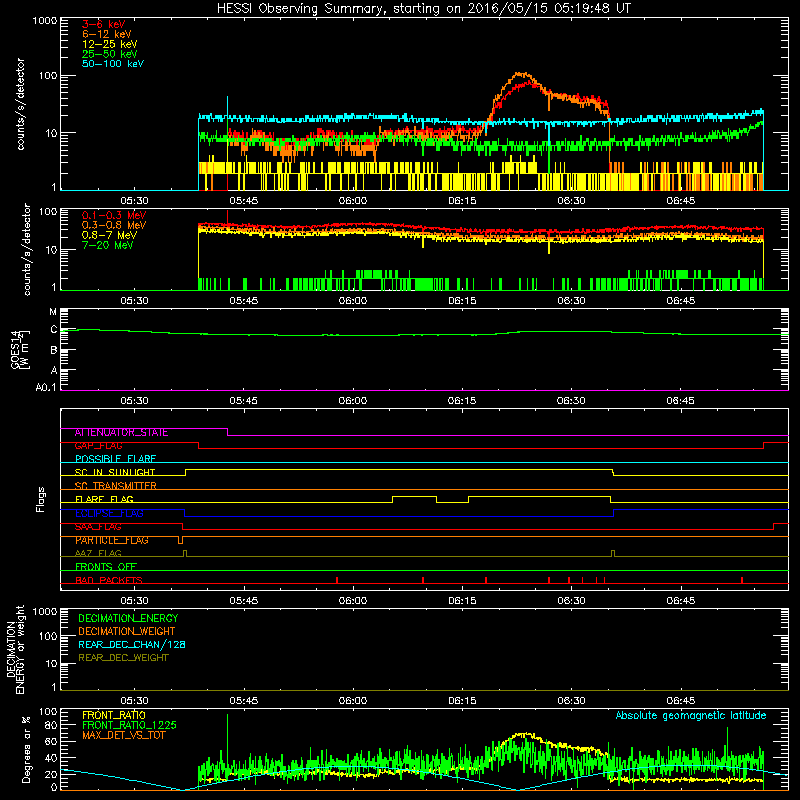
Task: Select the 3-6 keV legend label
Action: coord(103,24)
